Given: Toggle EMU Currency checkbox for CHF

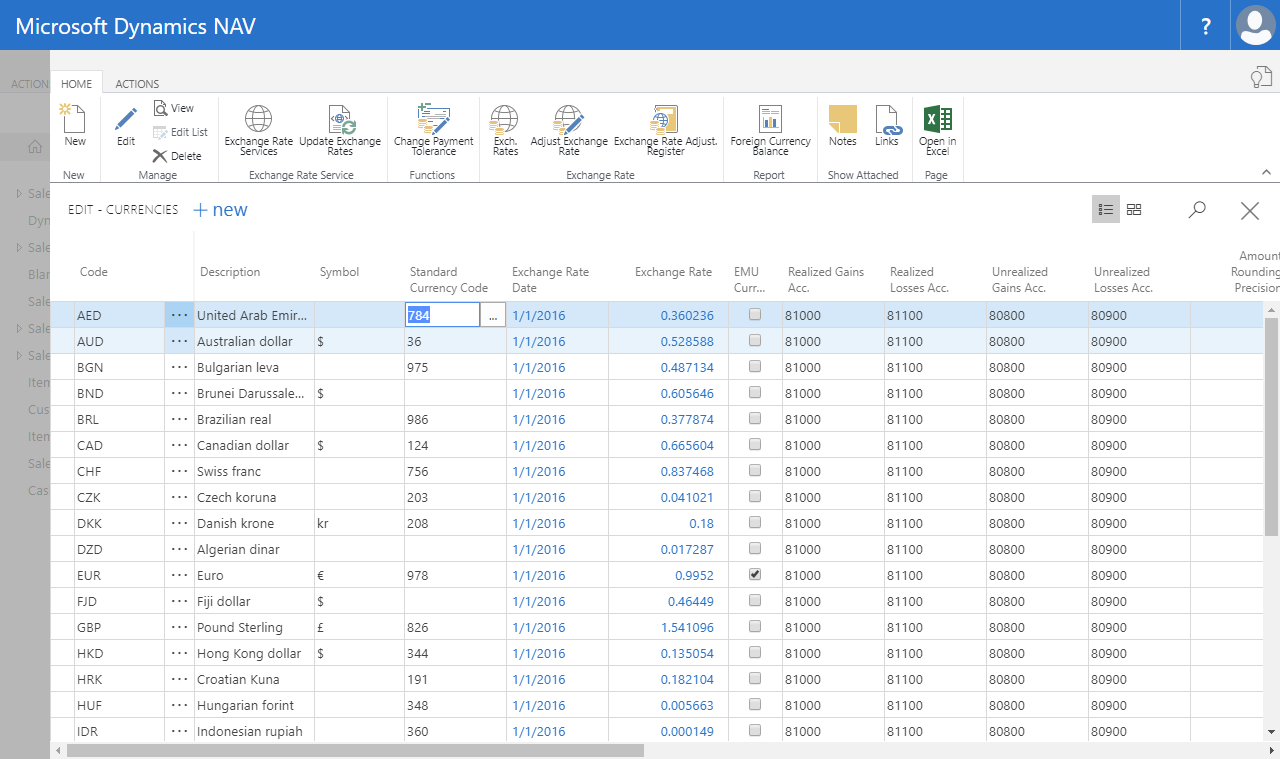Looking at the screenshot, I should coord(755,470).
